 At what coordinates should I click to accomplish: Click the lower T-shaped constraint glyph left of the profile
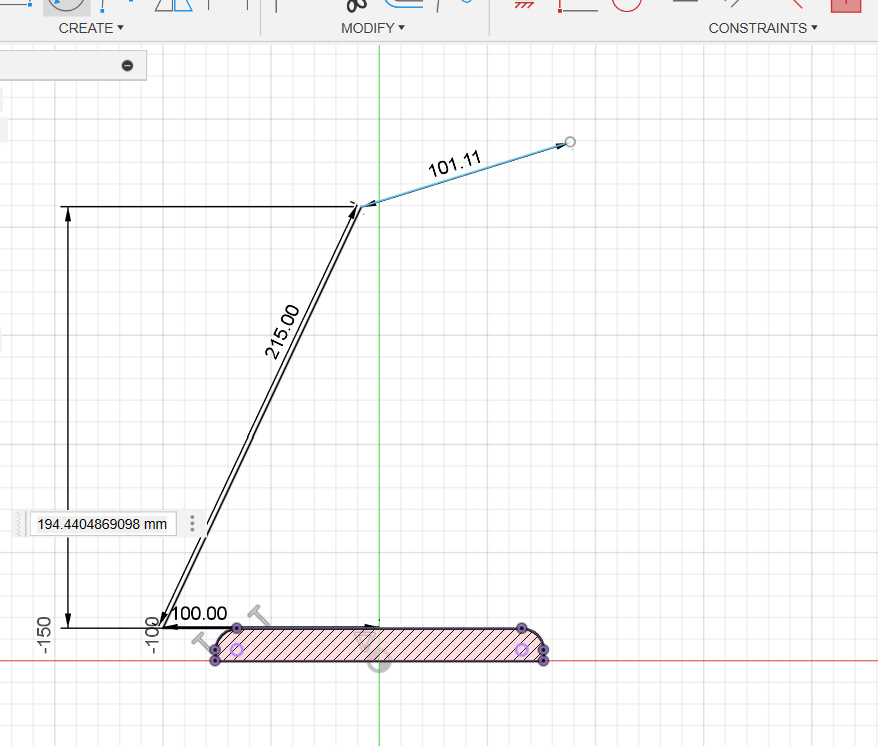[201, 641]
